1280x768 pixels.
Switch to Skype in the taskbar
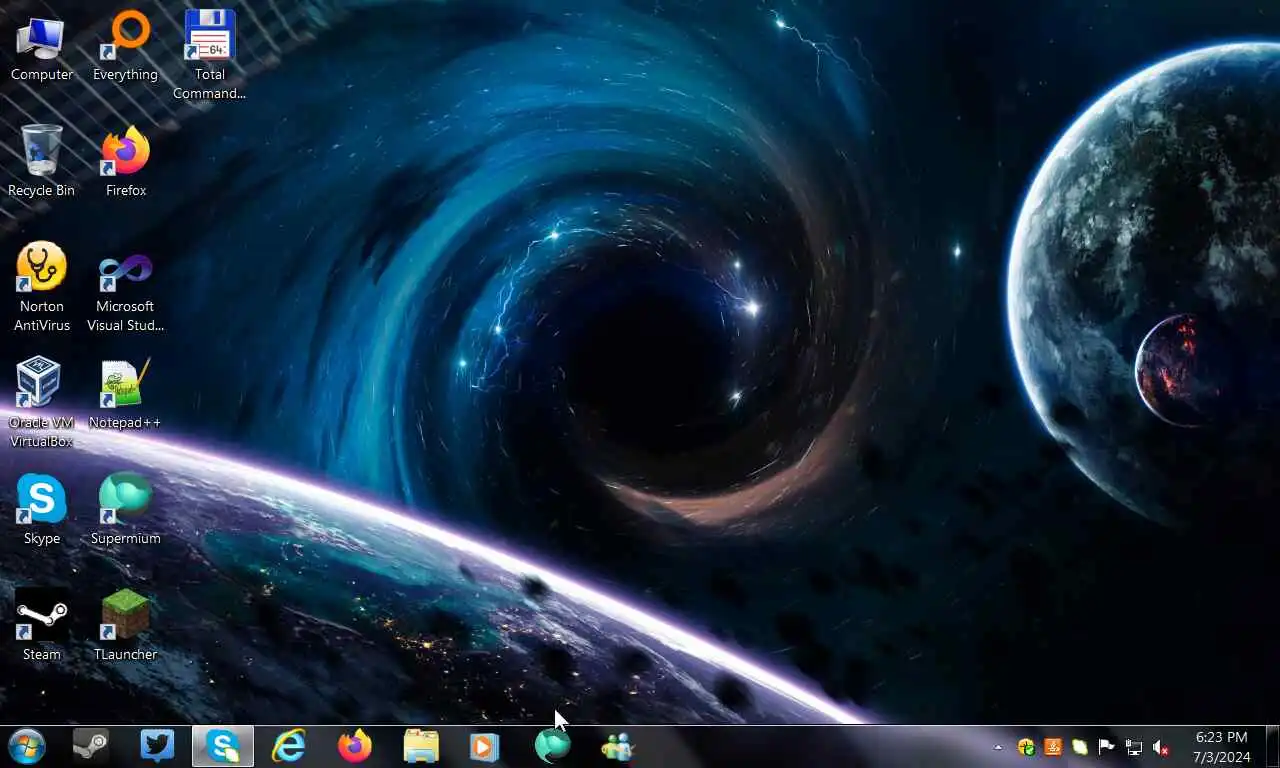(x=223, y=746)
